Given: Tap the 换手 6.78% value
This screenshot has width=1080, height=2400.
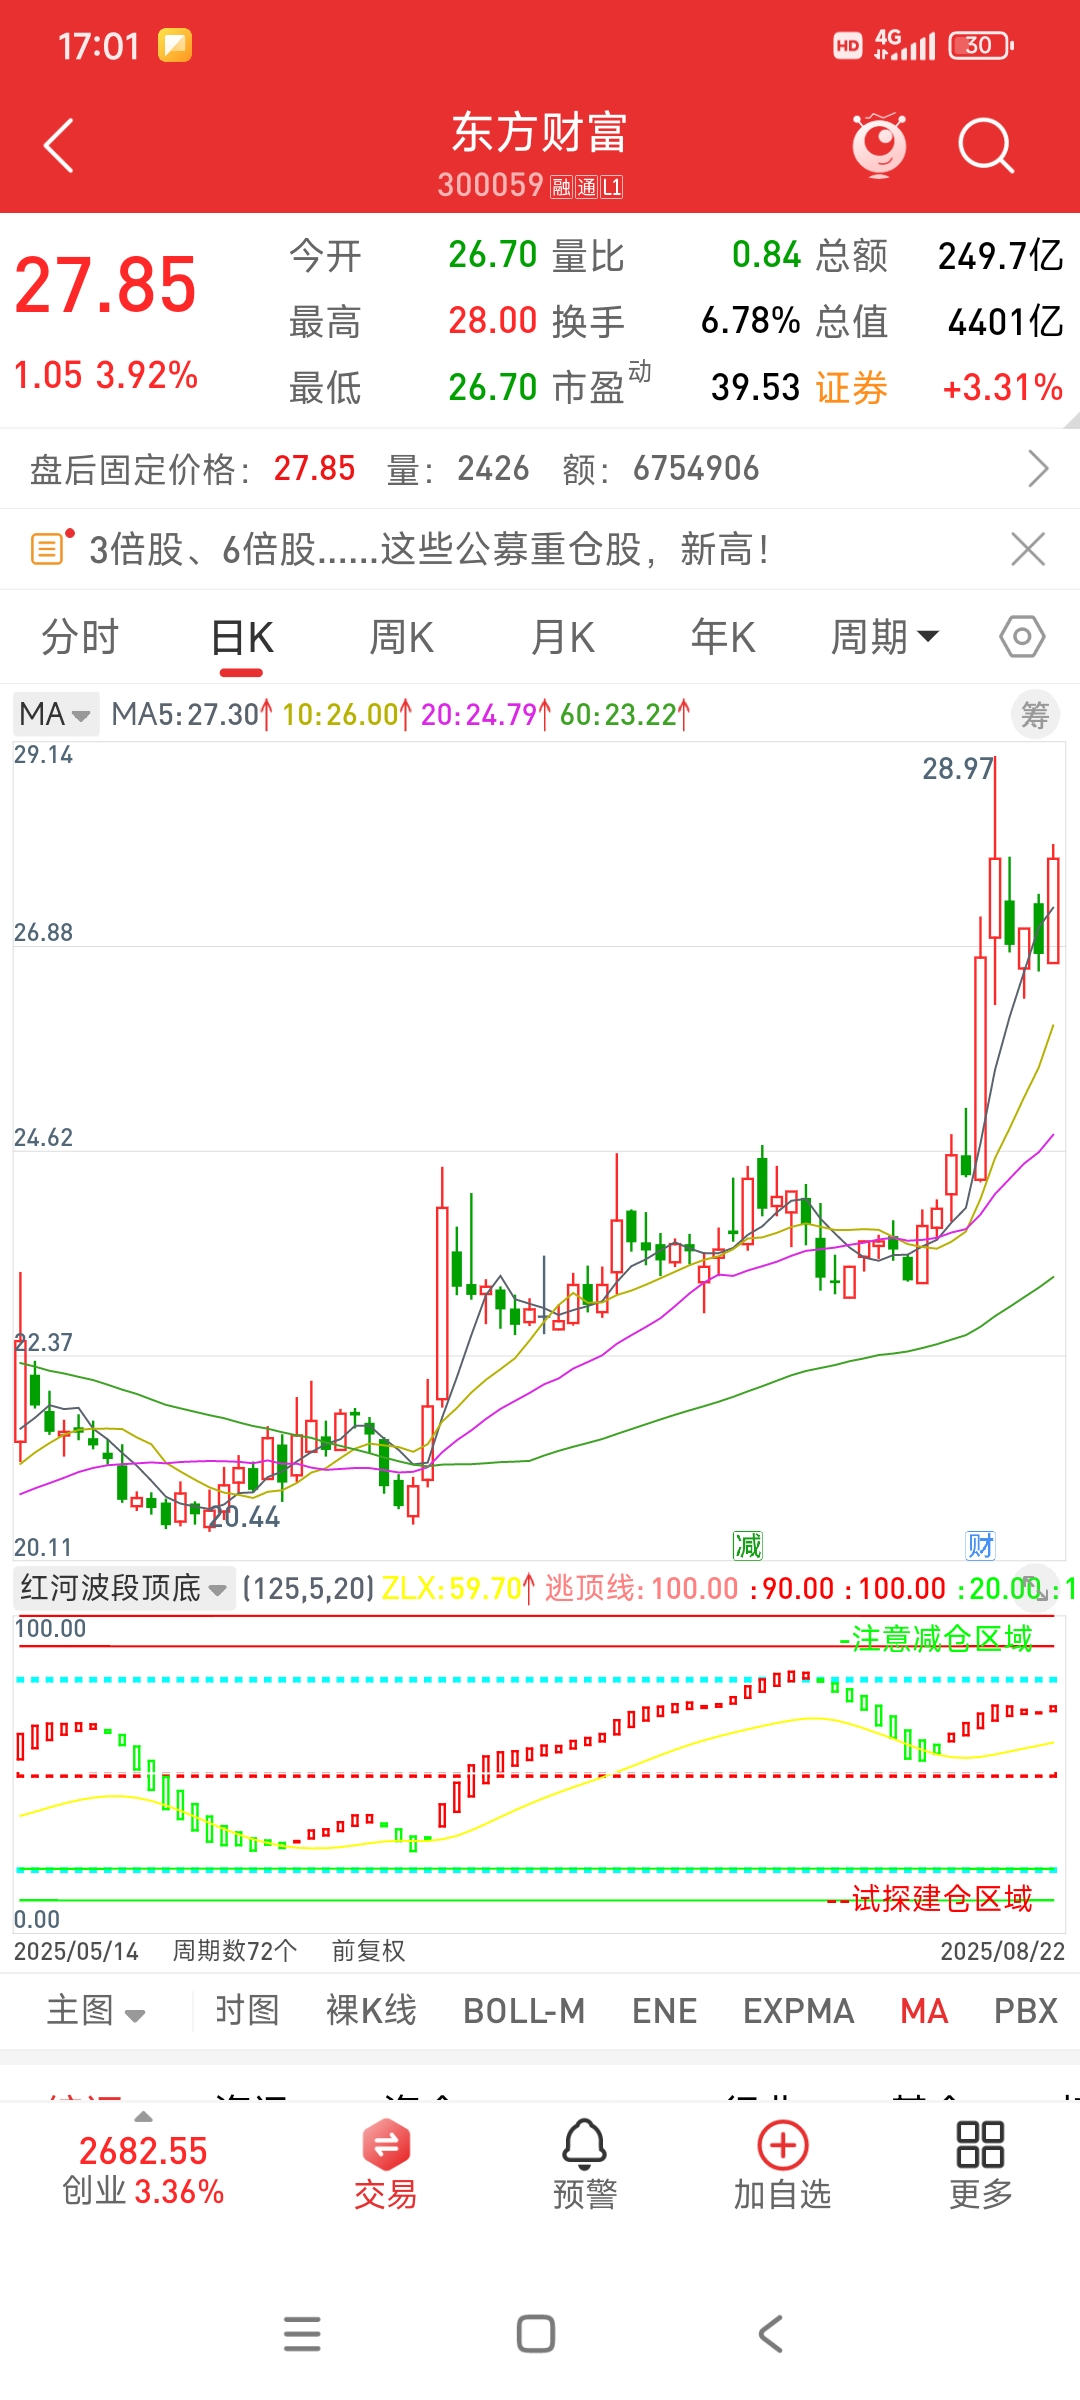Looking at the screenshot, I should coord(750,320).
